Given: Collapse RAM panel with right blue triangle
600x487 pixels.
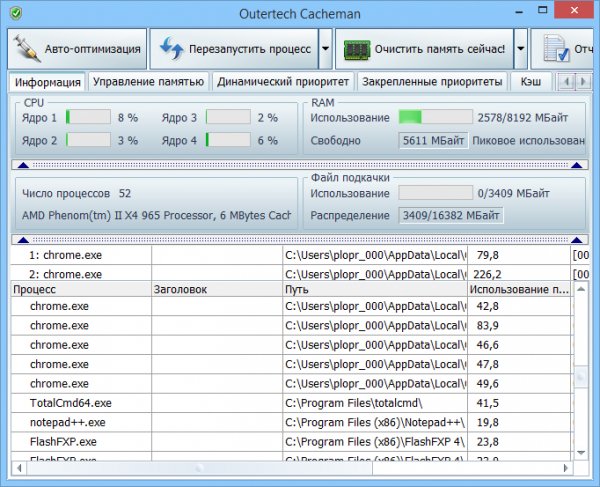Looking at the screenshot, I should click(x=577, y=165).
